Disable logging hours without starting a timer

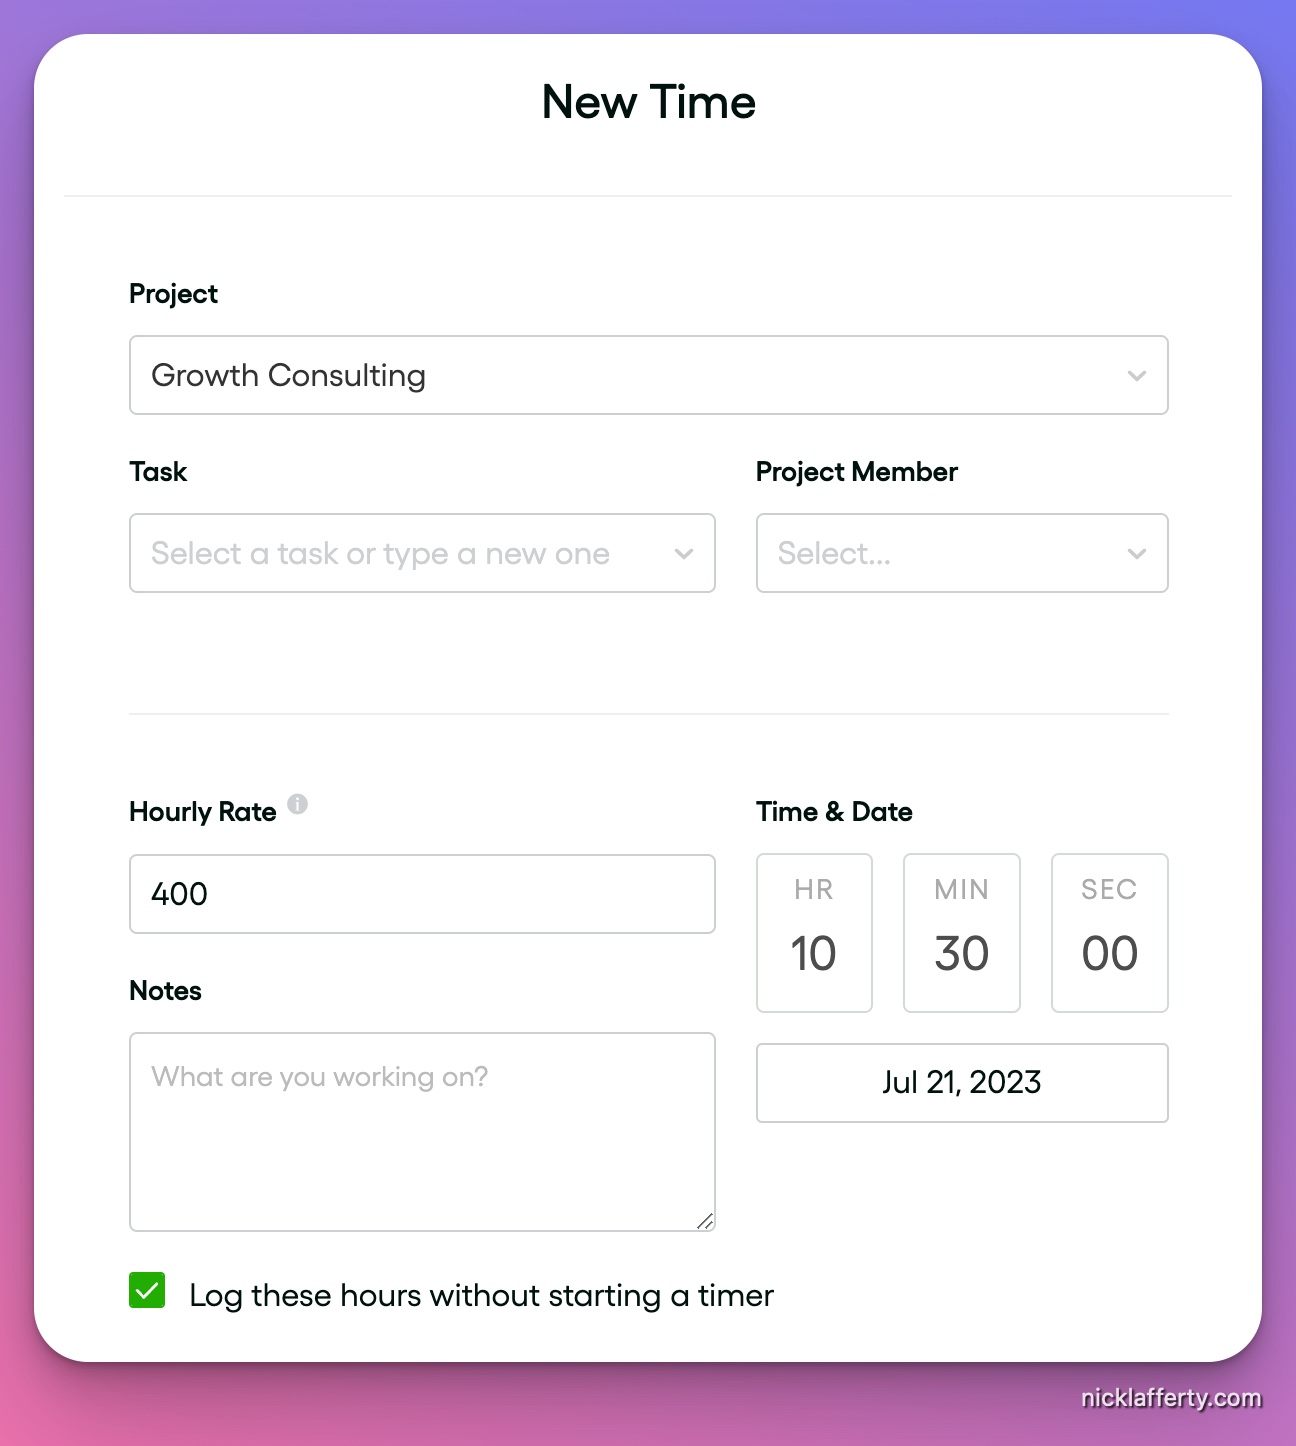coord(146,1292)
